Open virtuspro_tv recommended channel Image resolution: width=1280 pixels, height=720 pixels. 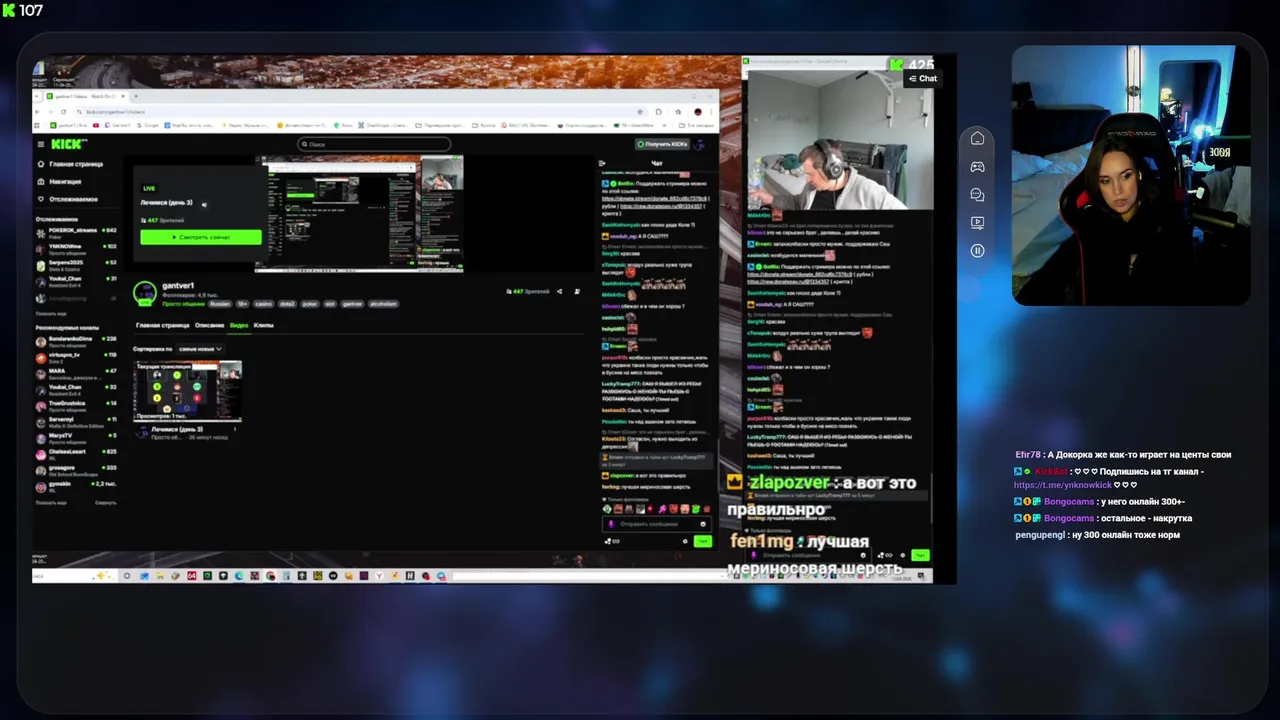77,356
